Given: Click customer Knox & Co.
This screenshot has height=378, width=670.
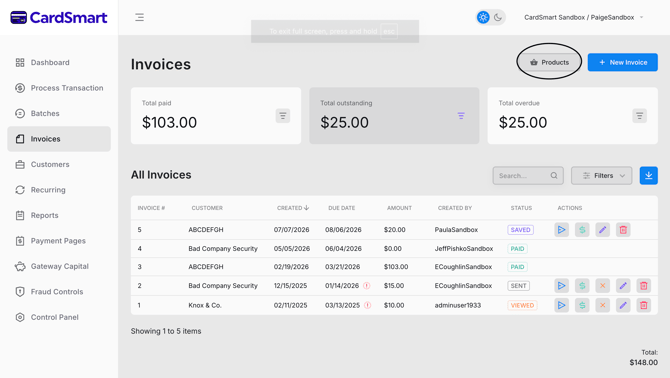Looking at the screenshot, I should pos(205,305).
